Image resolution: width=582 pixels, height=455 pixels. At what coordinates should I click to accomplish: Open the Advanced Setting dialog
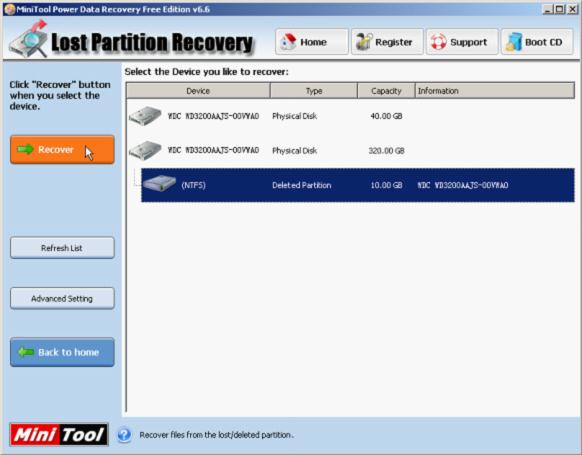[62, 298]
